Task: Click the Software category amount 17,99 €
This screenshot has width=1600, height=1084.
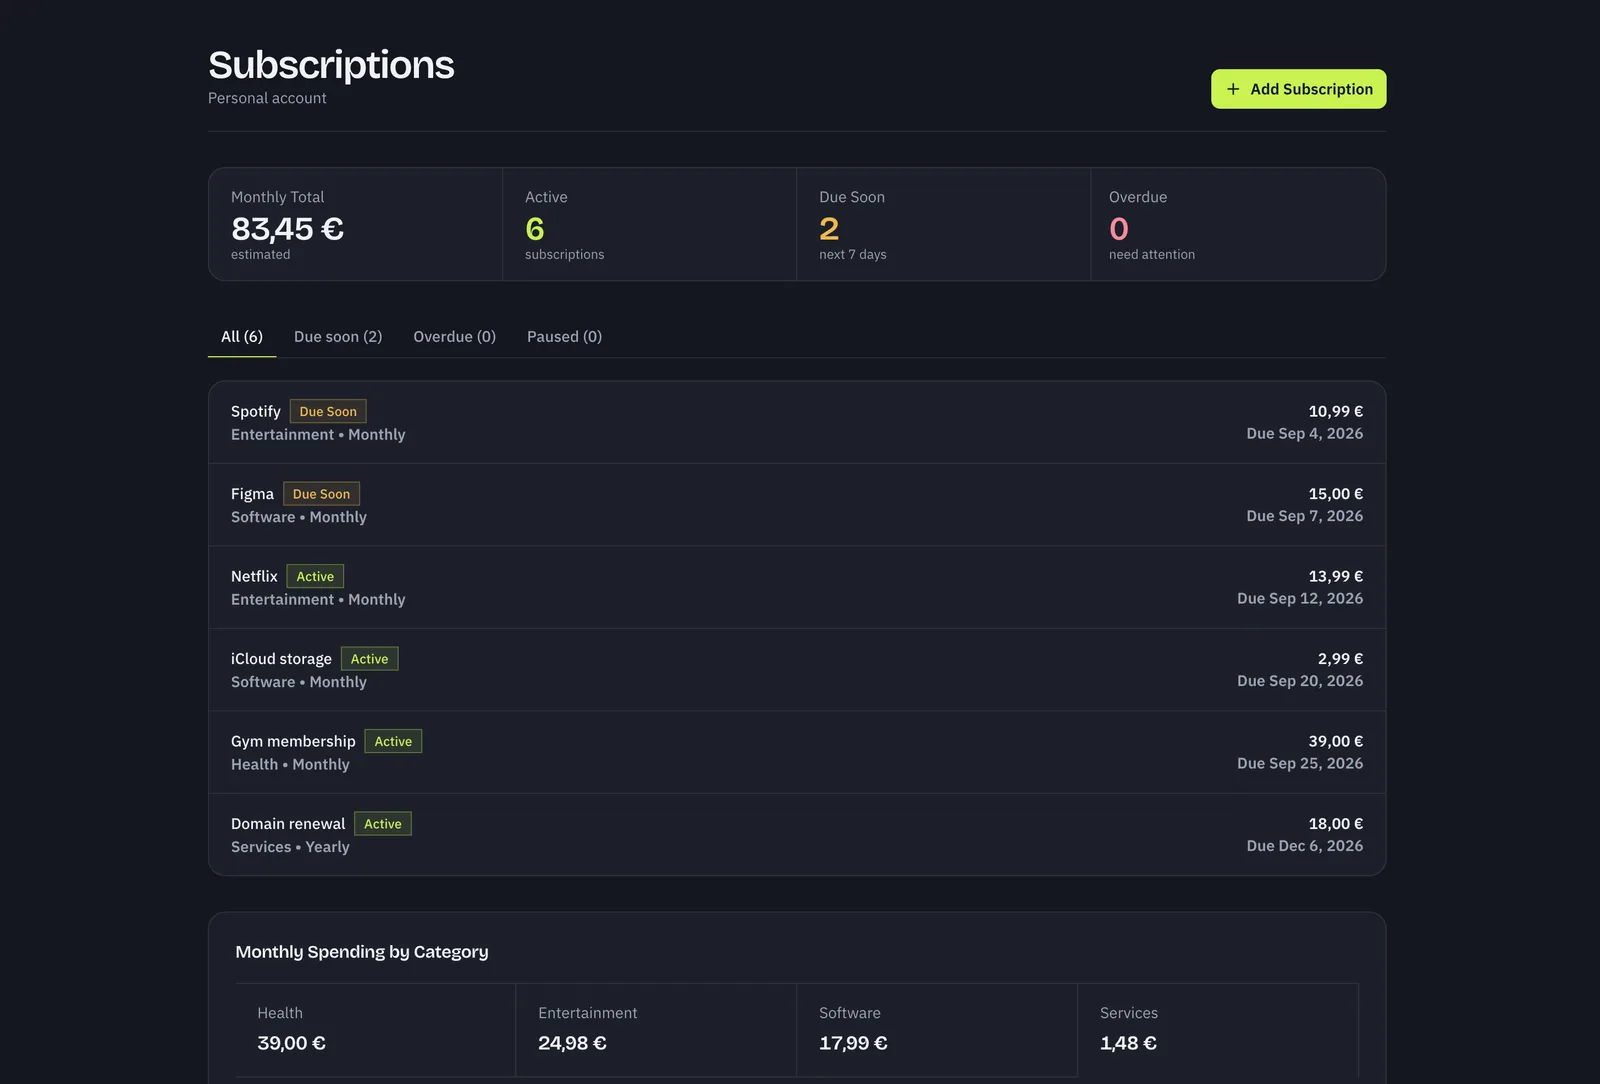Action: click(x=853, y=1043)
